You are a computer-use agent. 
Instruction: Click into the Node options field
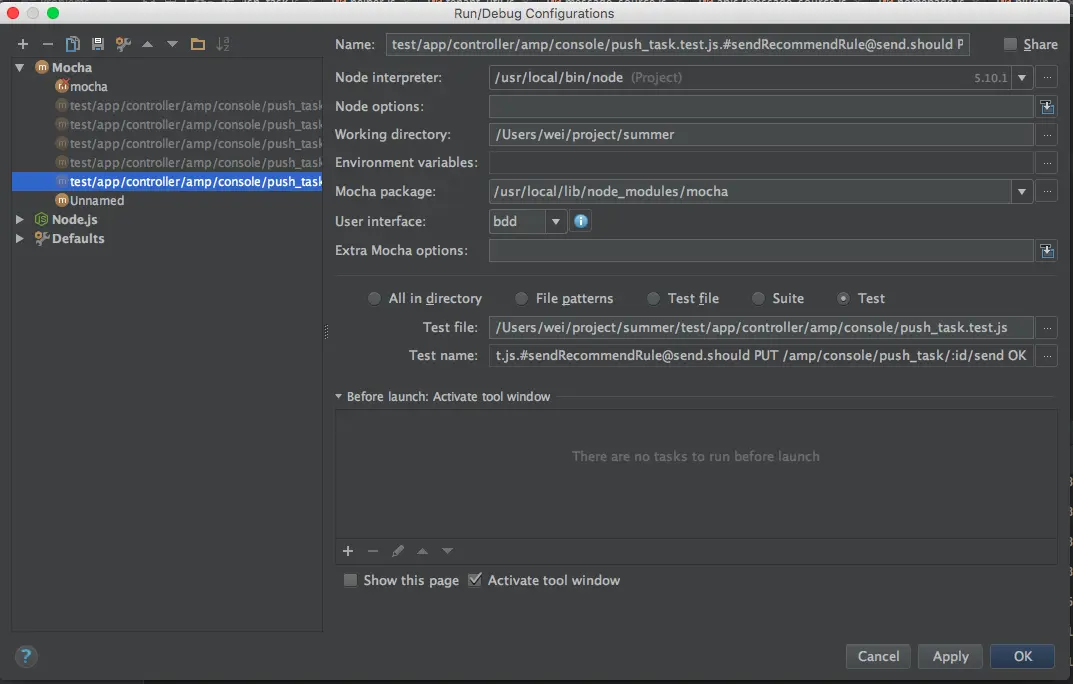pos(761,106)
